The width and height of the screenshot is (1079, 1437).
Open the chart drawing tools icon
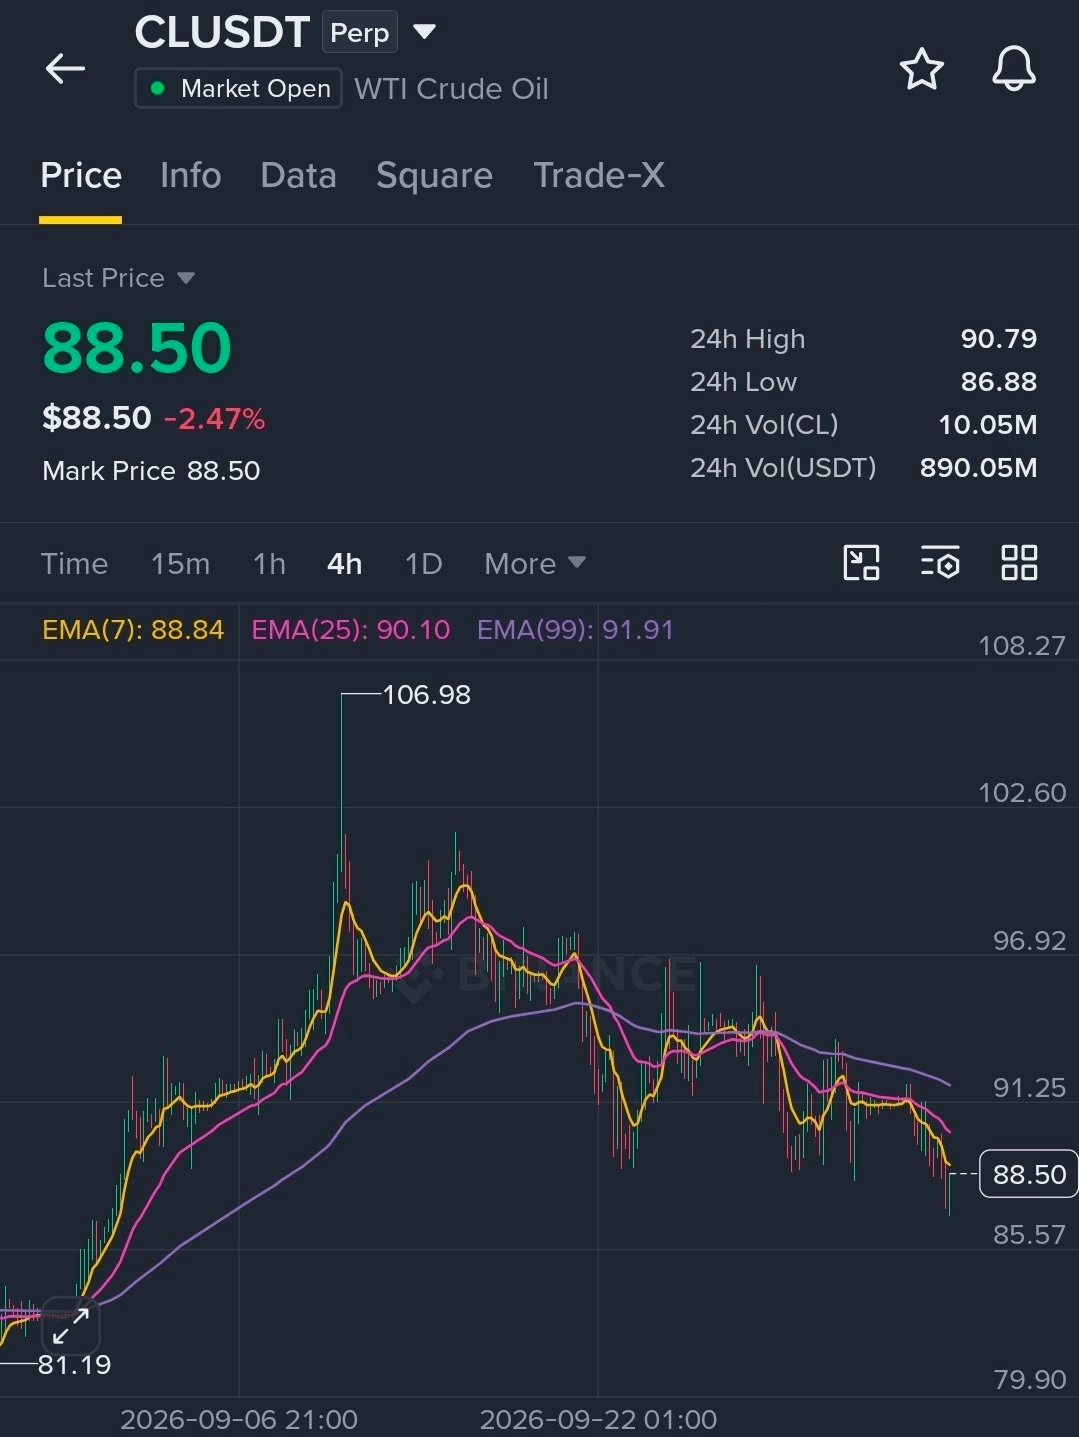tap(861, 563)
